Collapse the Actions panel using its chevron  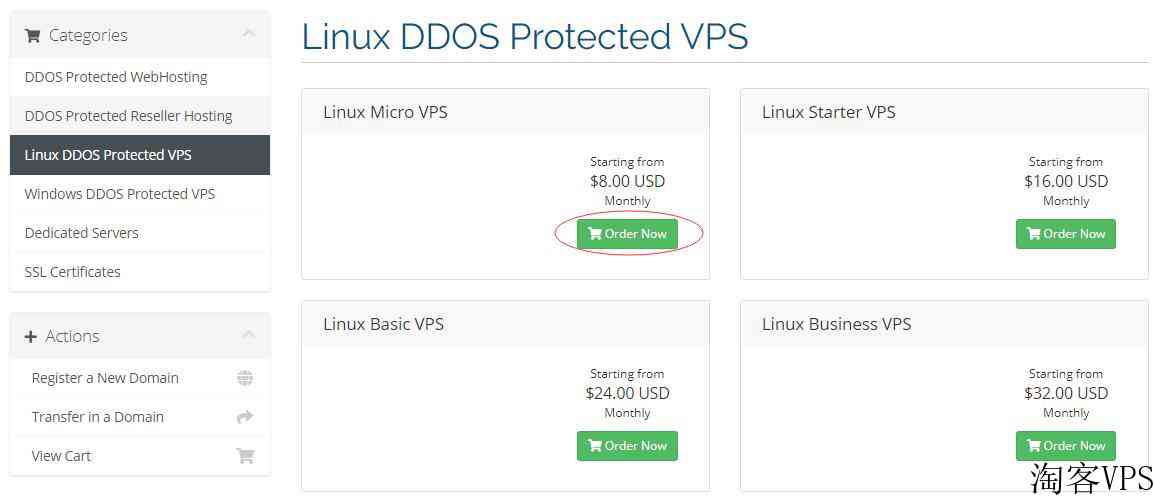pos(249,335)
